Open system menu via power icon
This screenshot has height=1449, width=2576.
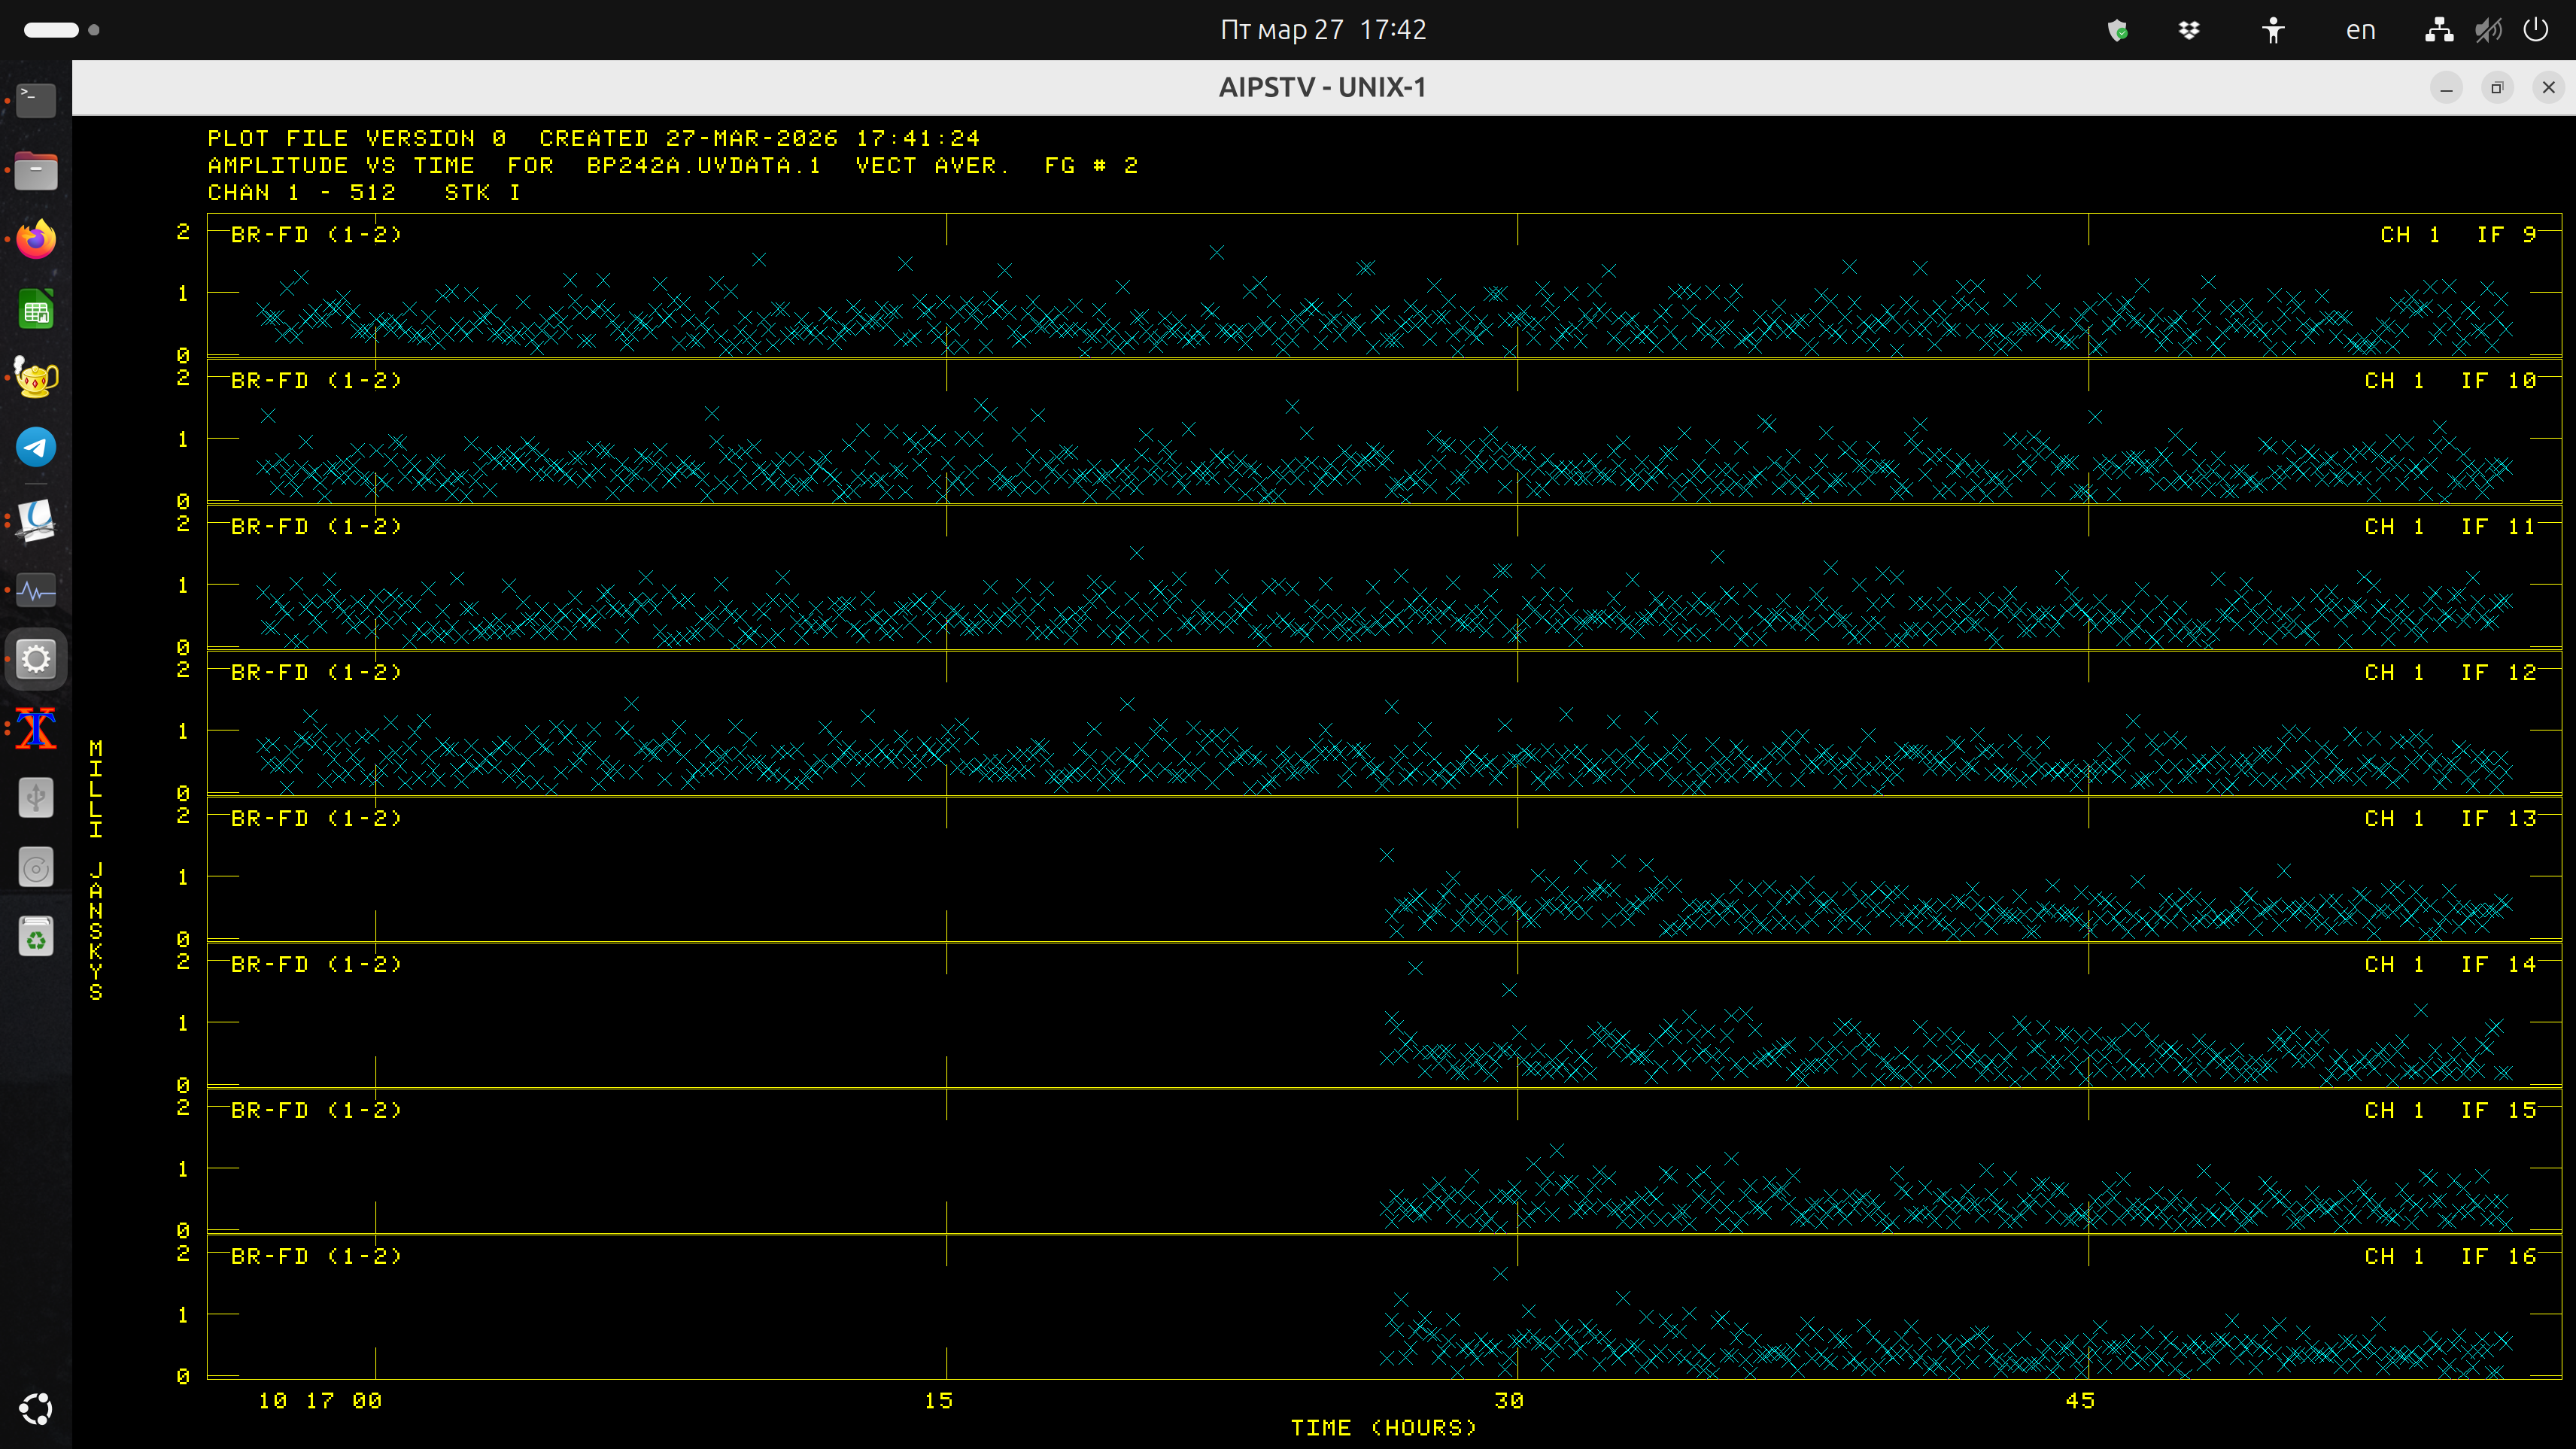point(2536,30)
